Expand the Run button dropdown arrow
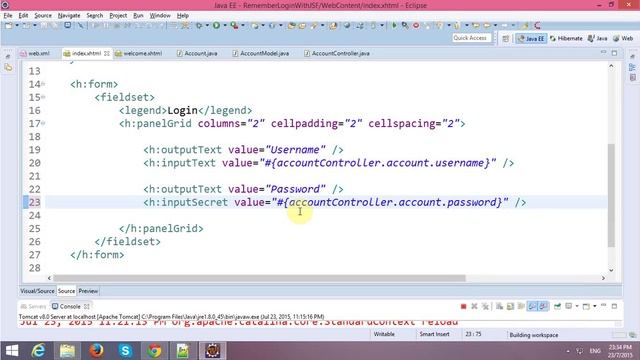 225,25
